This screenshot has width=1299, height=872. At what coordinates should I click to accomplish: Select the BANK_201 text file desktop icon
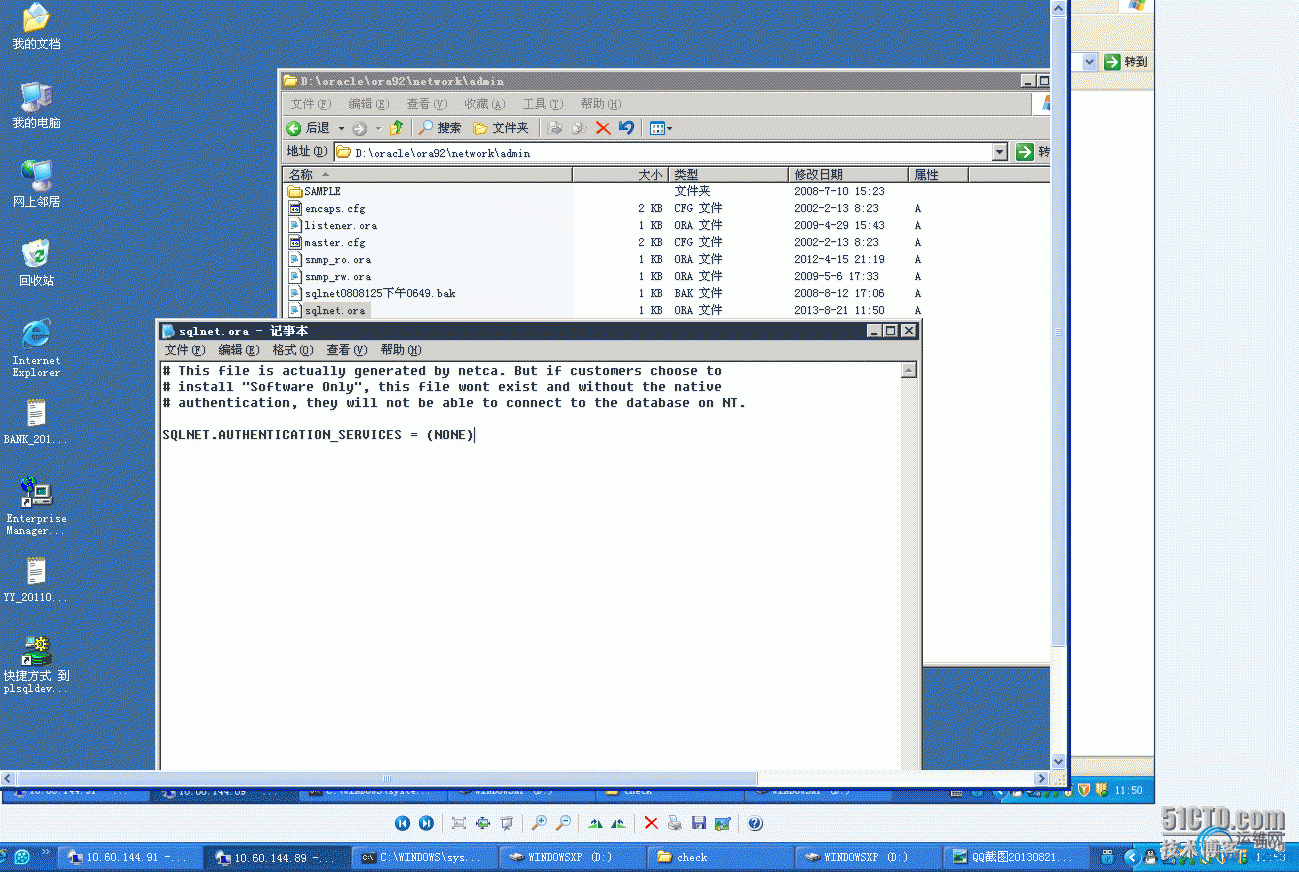tap(36, 422)
